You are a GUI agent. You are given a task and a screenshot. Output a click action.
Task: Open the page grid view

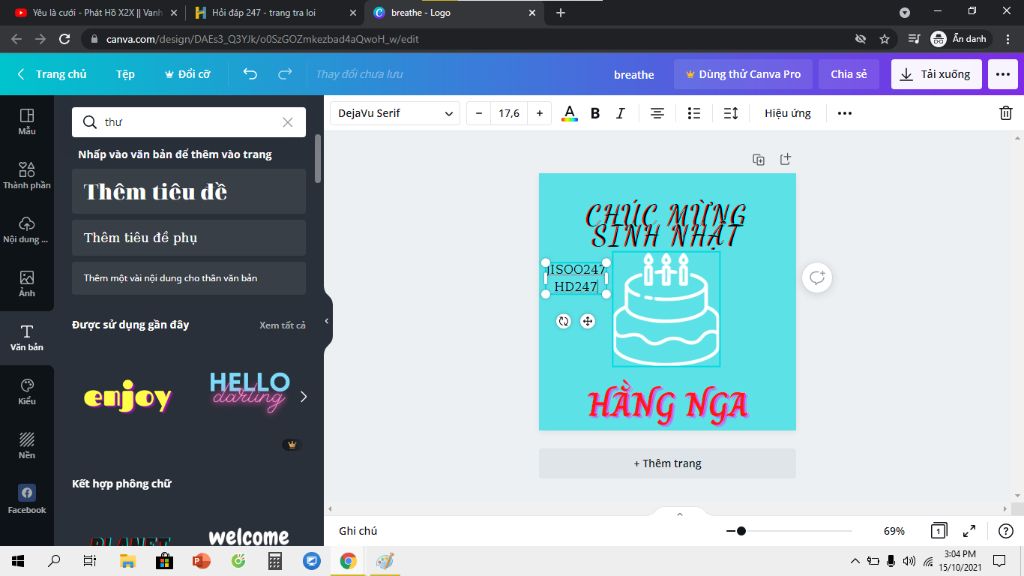938,531
